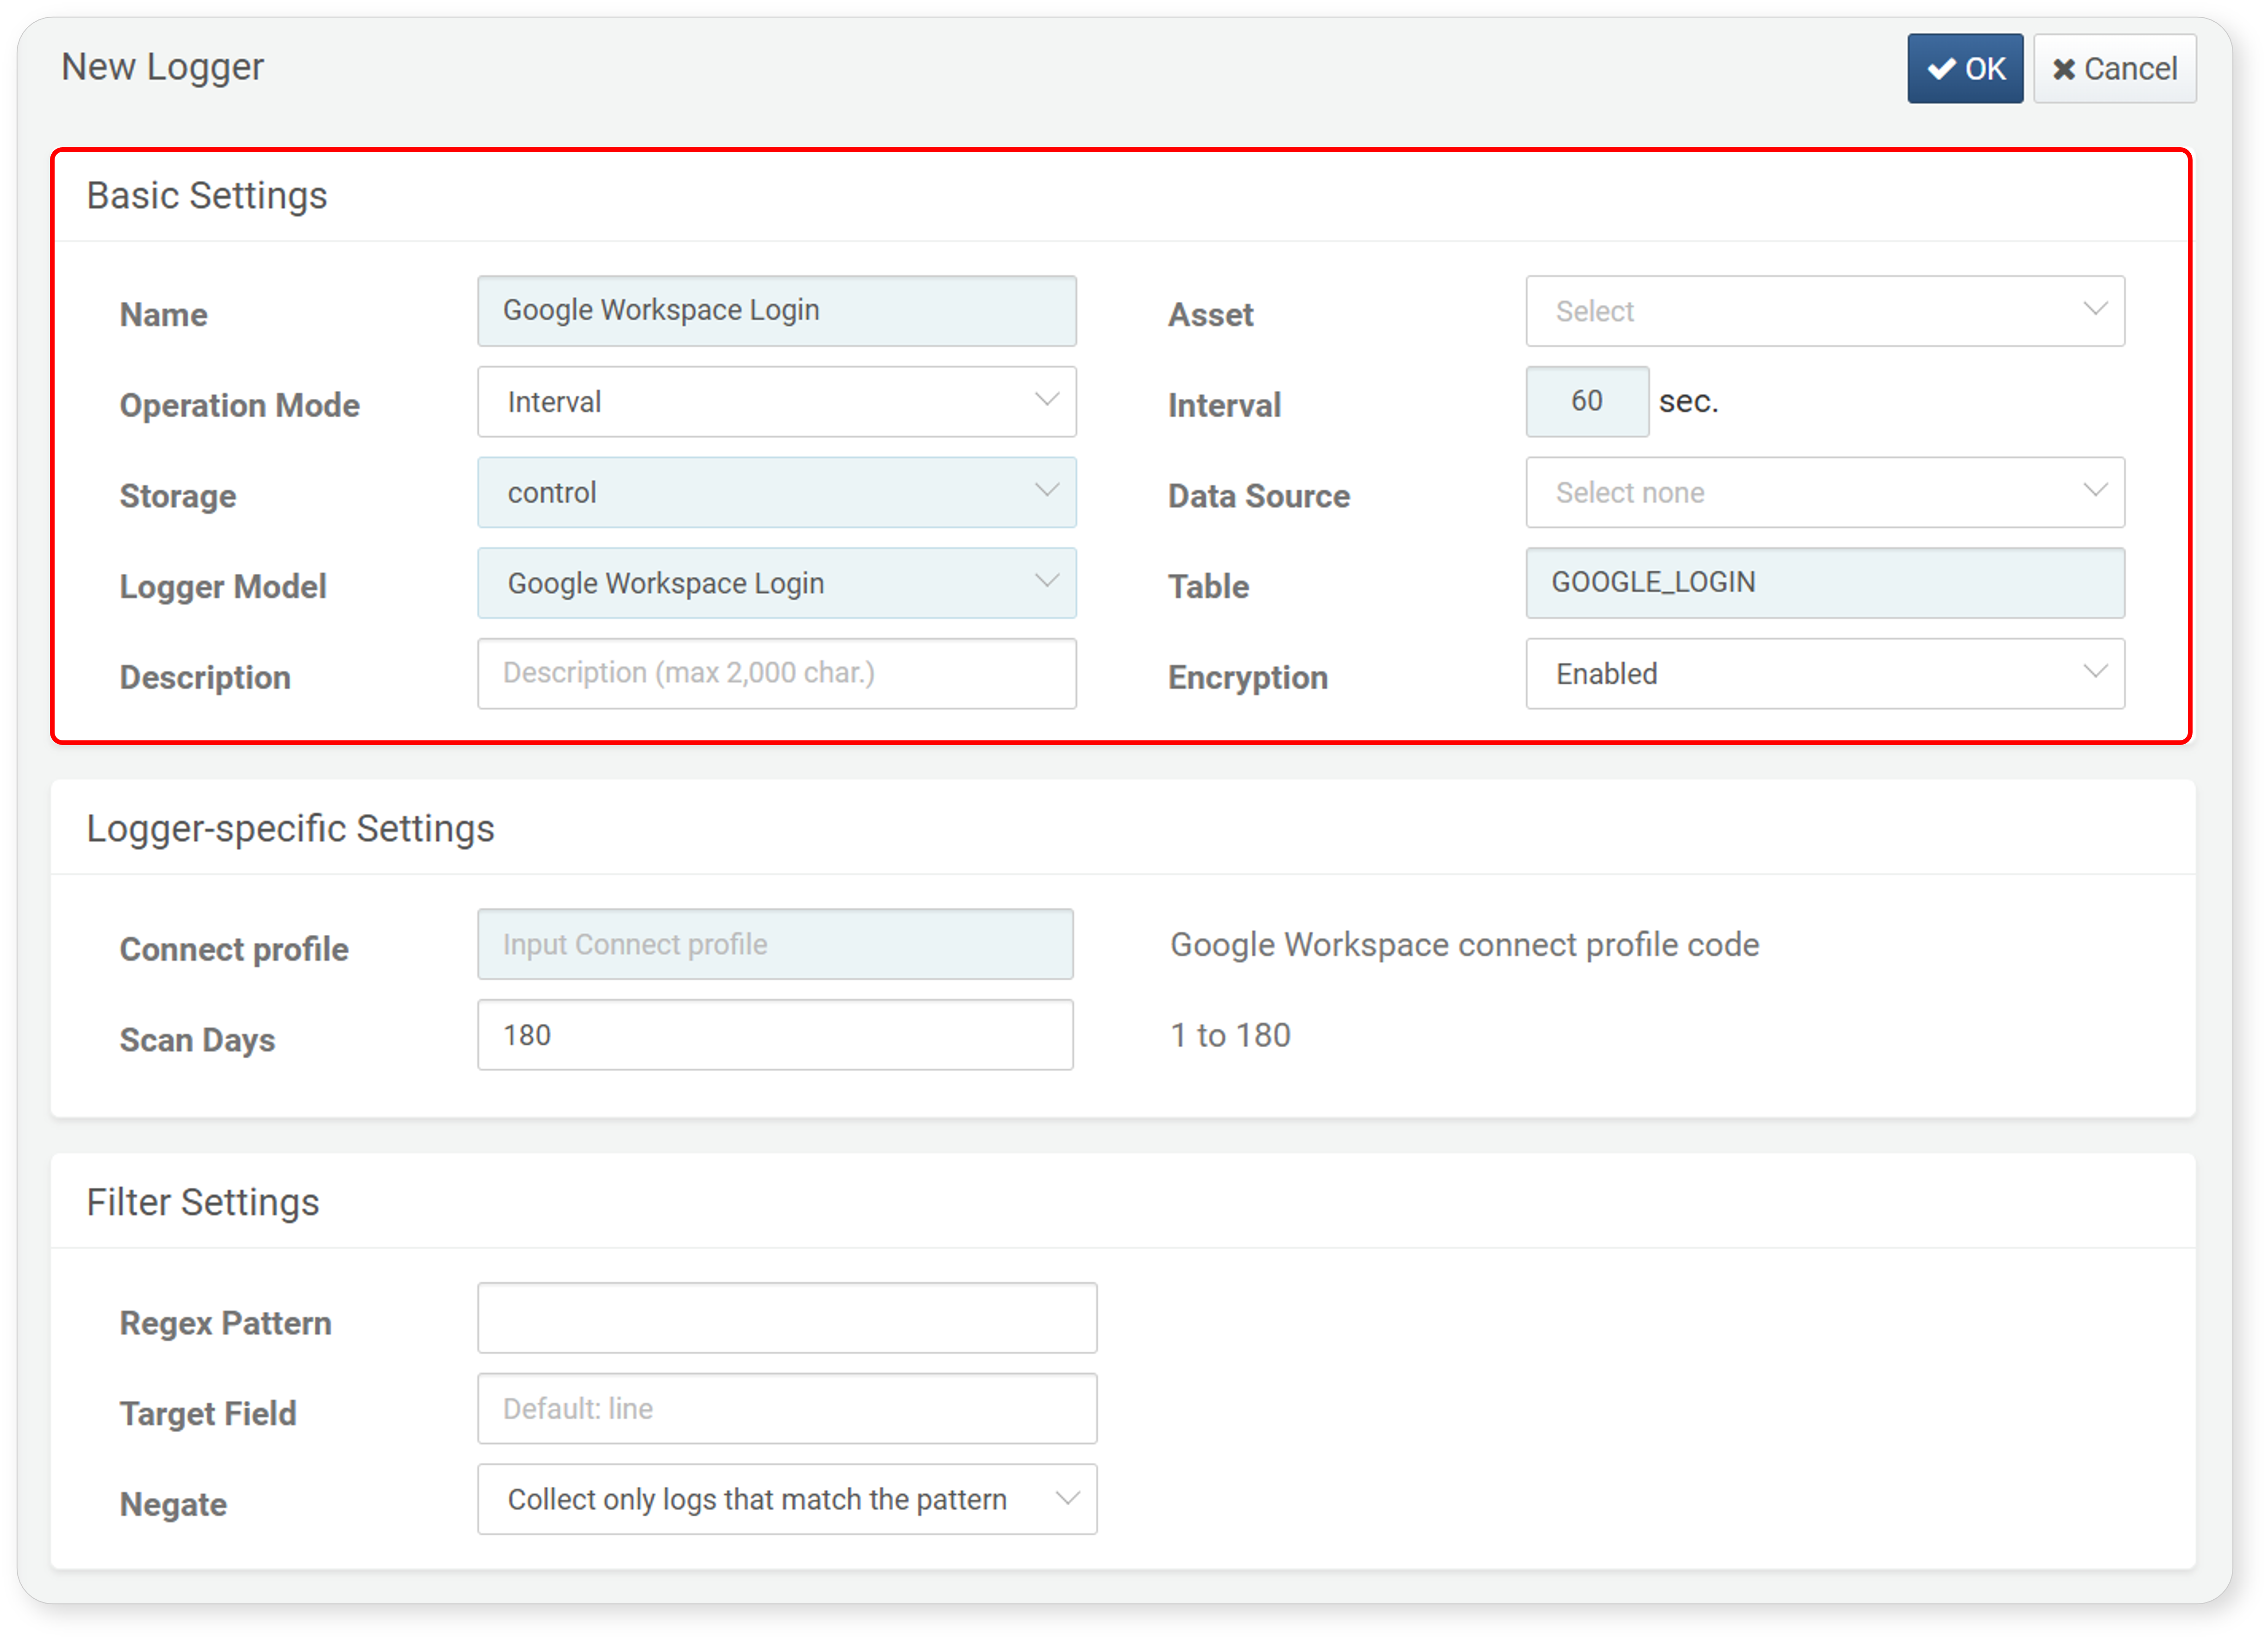Click the Scan Days label
This screenshot has width=2268, height=1639.
point(197,1040)
